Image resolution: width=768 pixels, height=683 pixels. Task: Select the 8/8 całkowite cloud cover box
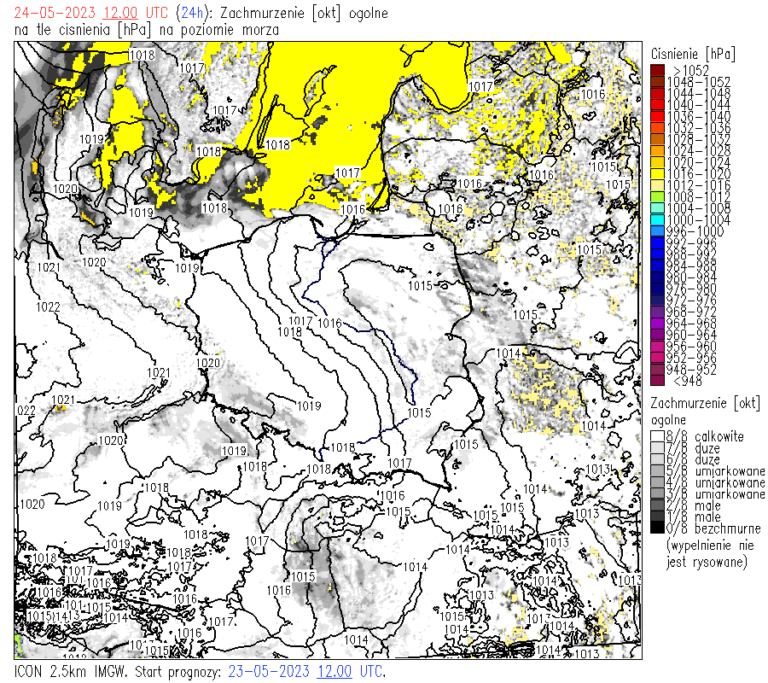[x=656, y=436]
